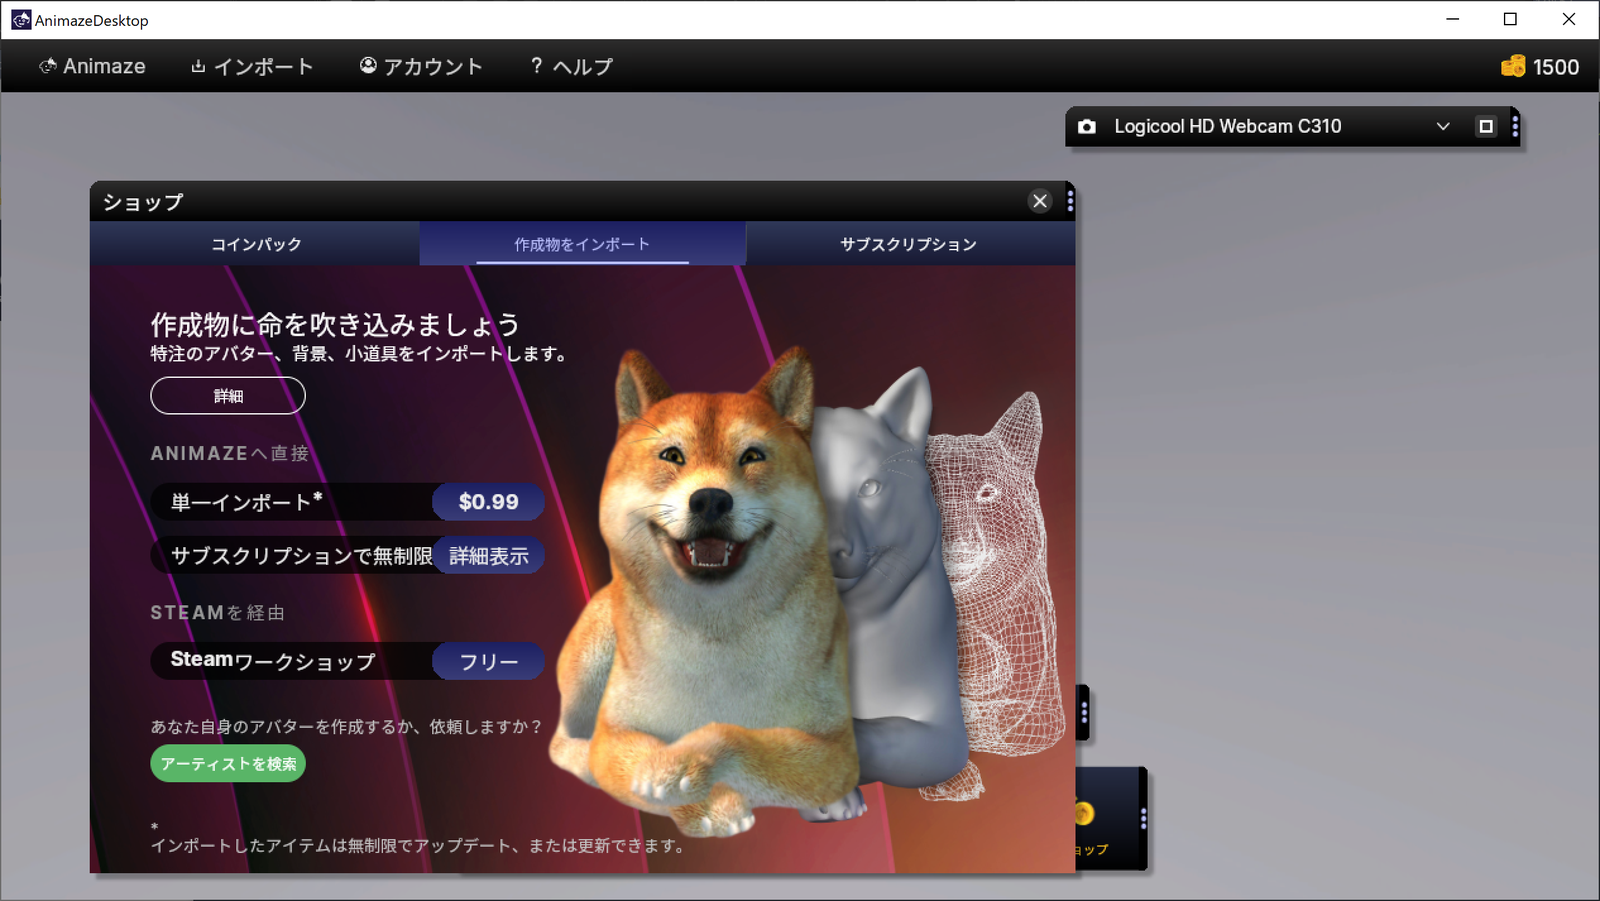Open the Animaze menu
The height and width of the screenshot is (901, 1600).
coord(92,67)
